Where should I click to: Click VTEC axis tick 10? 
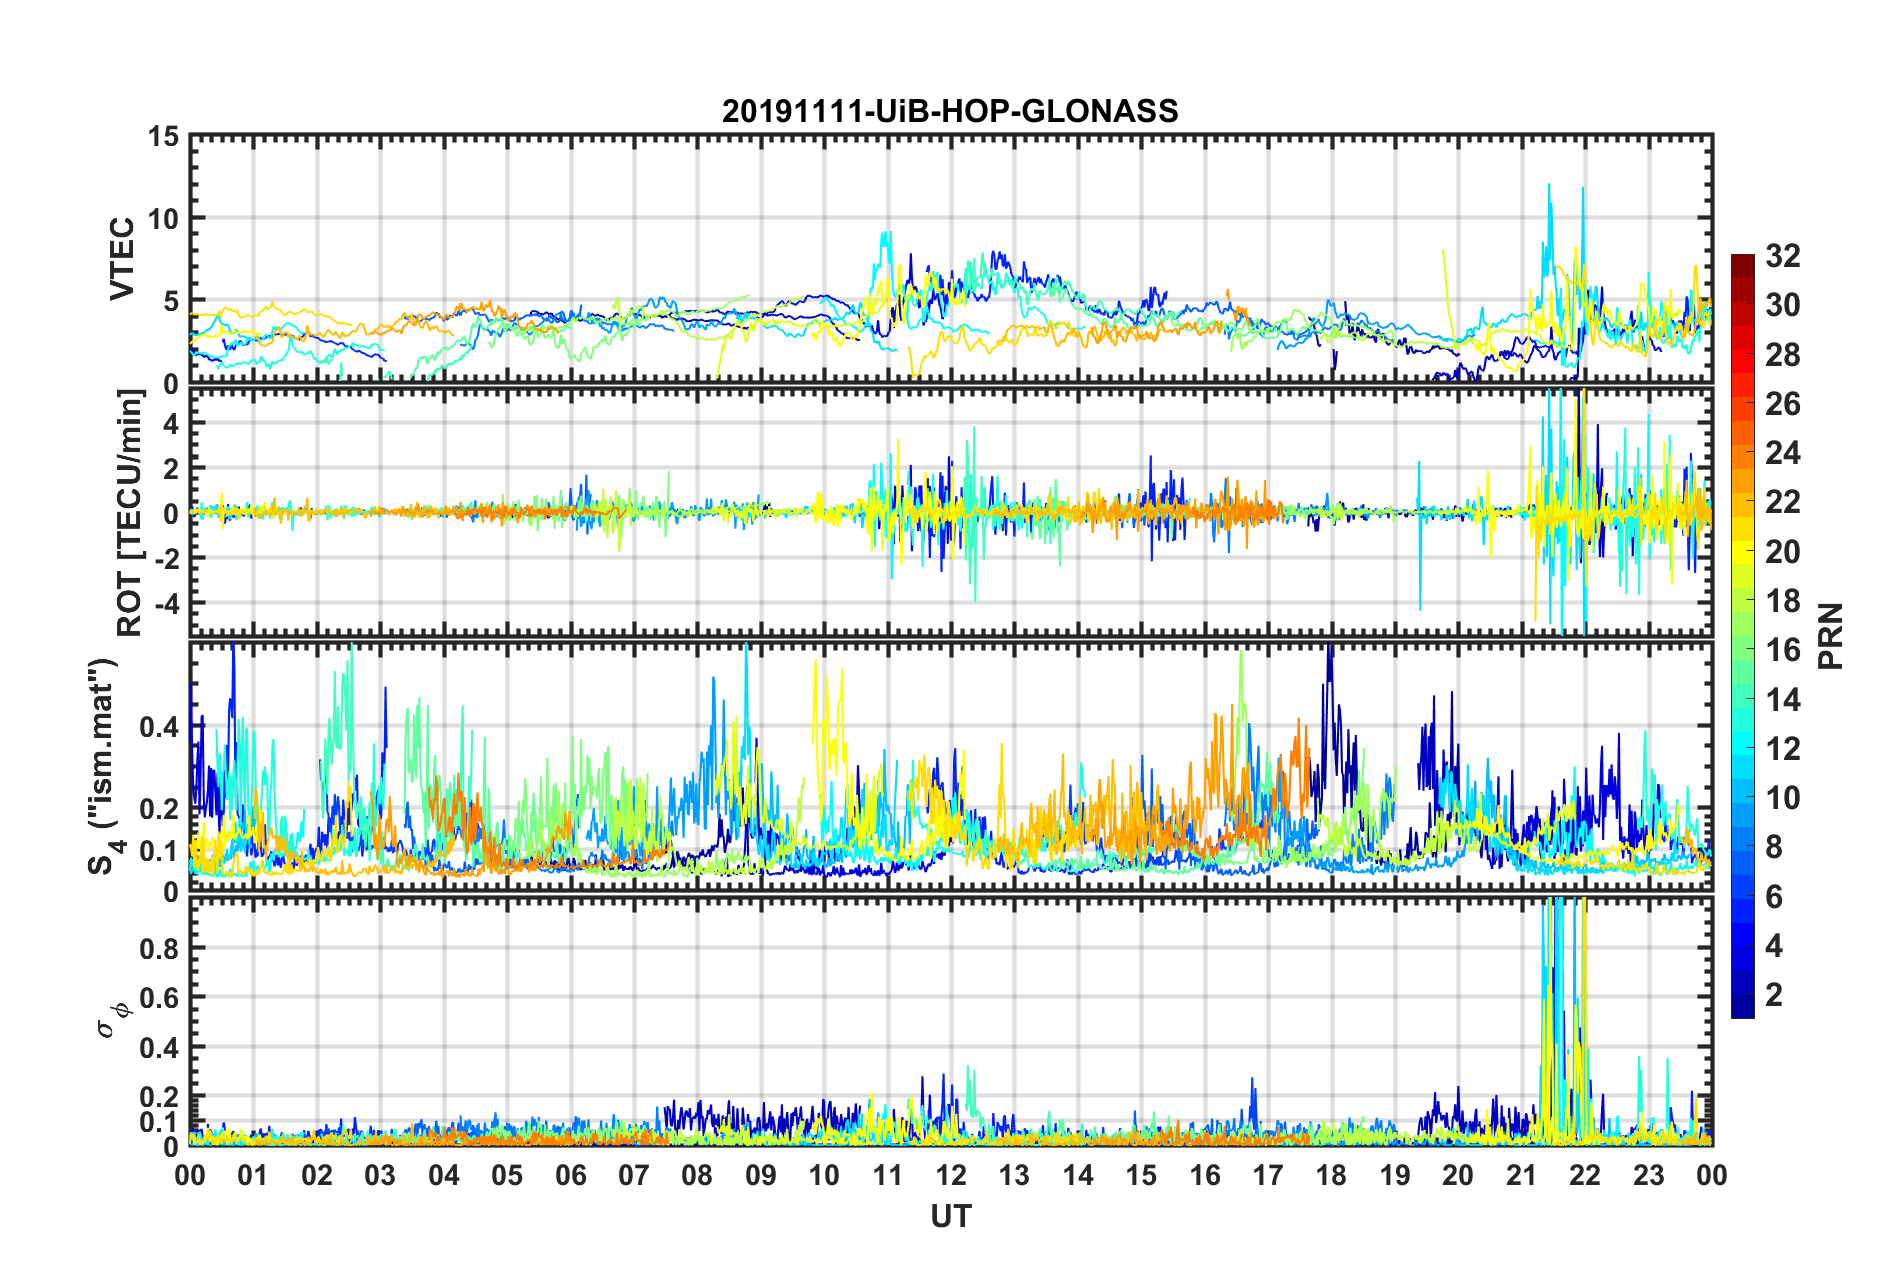point(162,218)
